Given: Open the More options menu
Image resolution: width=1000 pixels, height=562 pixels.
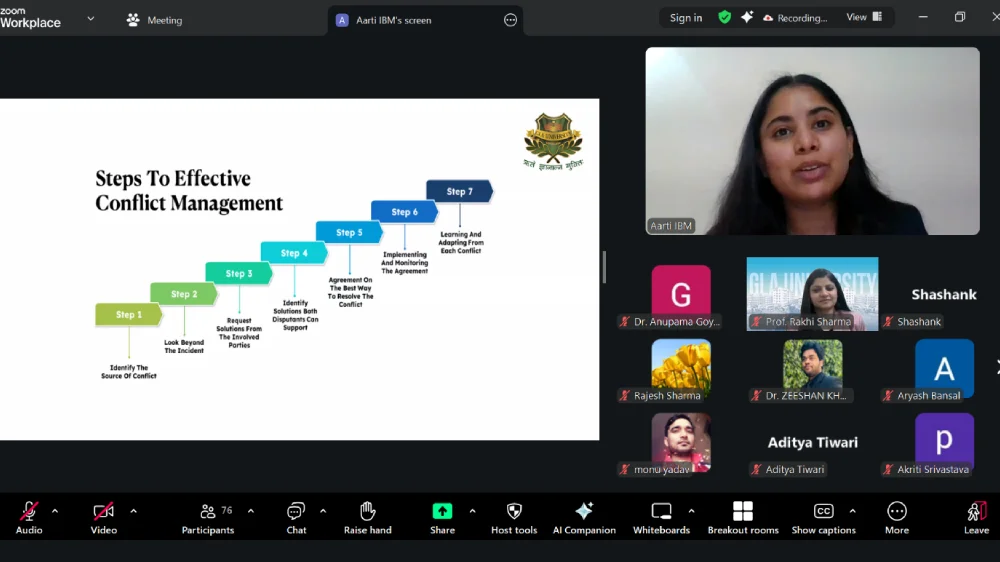Looking at the screenshot, I should pyautogui.click(x=897, y=512).
